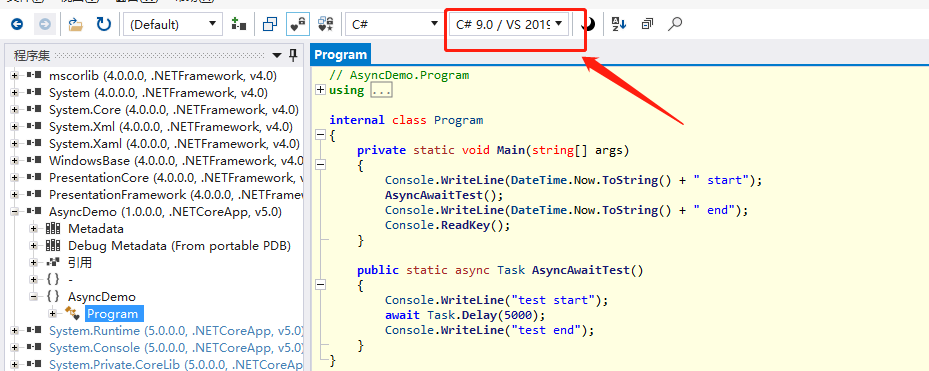
Task: Select System.Runtime assembly in the tree
Action: [x=176, y=331]
